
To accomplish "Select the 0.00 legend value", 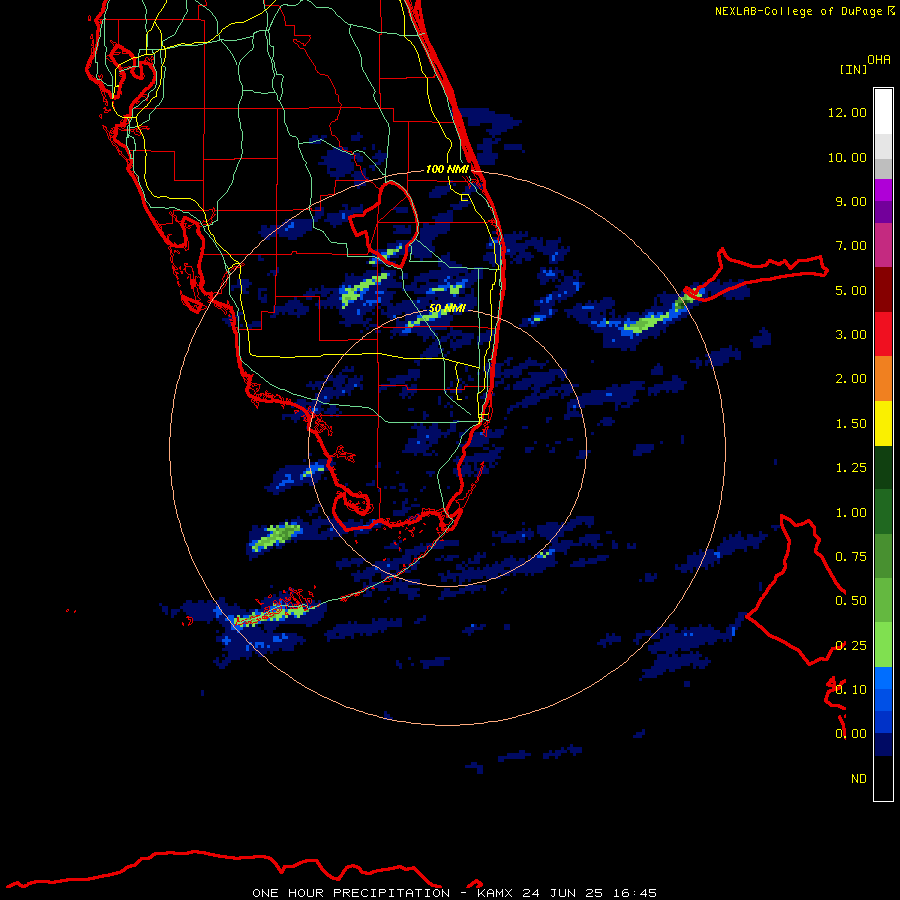I will click(x=851, y=734).
